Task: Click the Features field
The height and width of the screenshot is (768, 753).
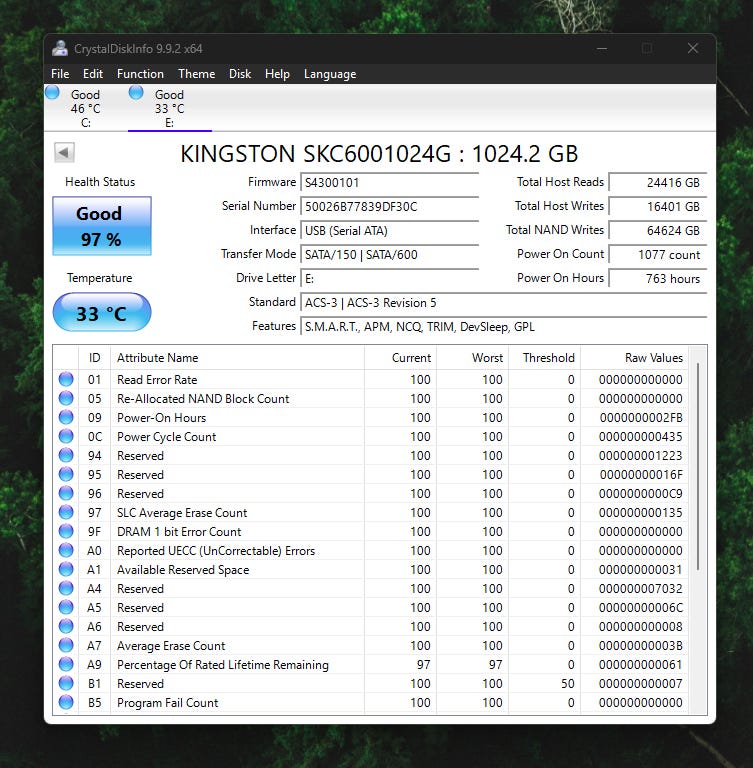Action: coord(504,327)
